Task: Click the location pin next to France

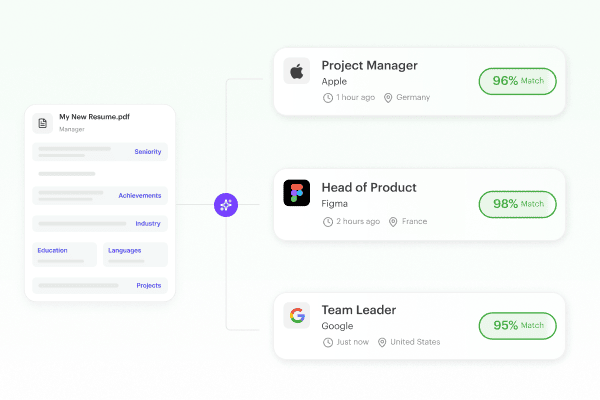Action: point(393,222)
